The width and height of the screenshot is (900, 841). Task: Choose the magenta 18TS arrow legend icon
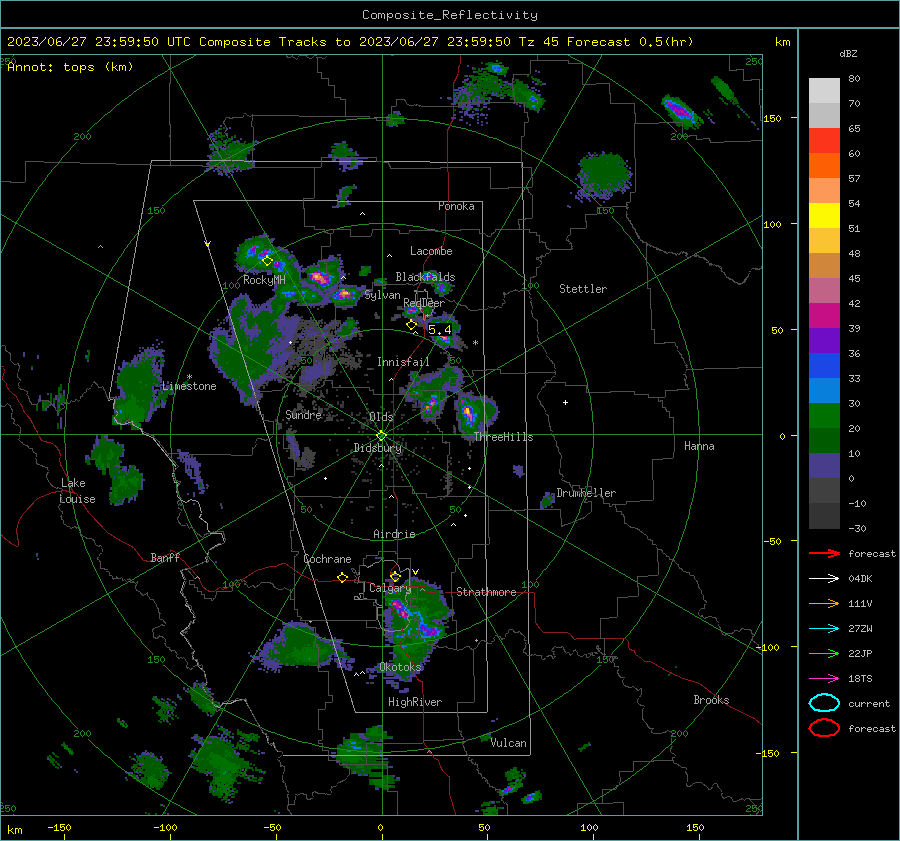point(824,679)
